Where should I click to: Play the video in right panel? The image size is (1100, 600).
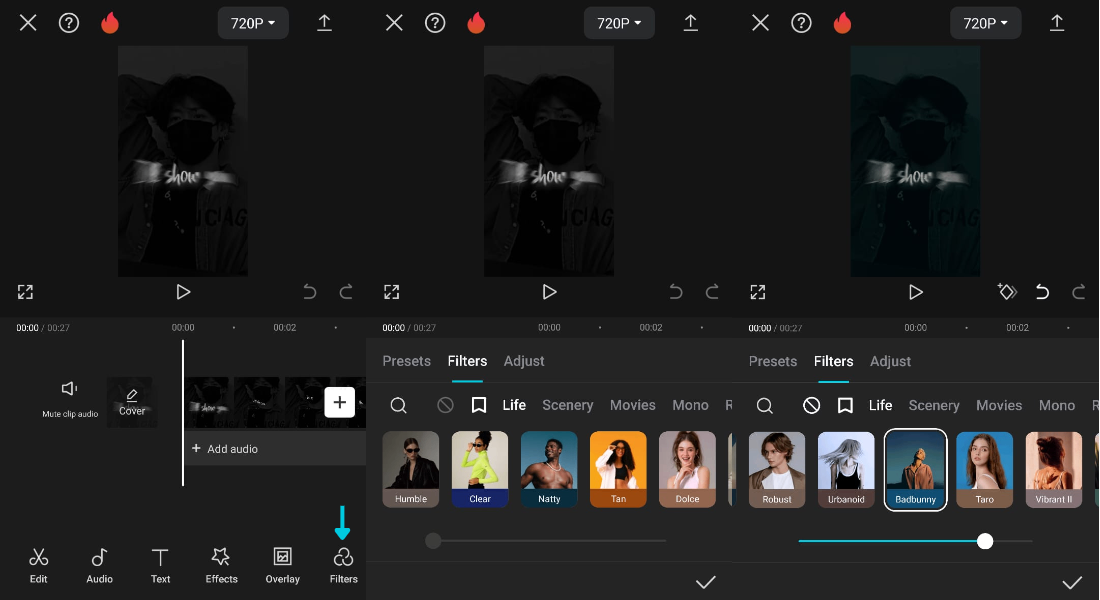pos(915,292)
